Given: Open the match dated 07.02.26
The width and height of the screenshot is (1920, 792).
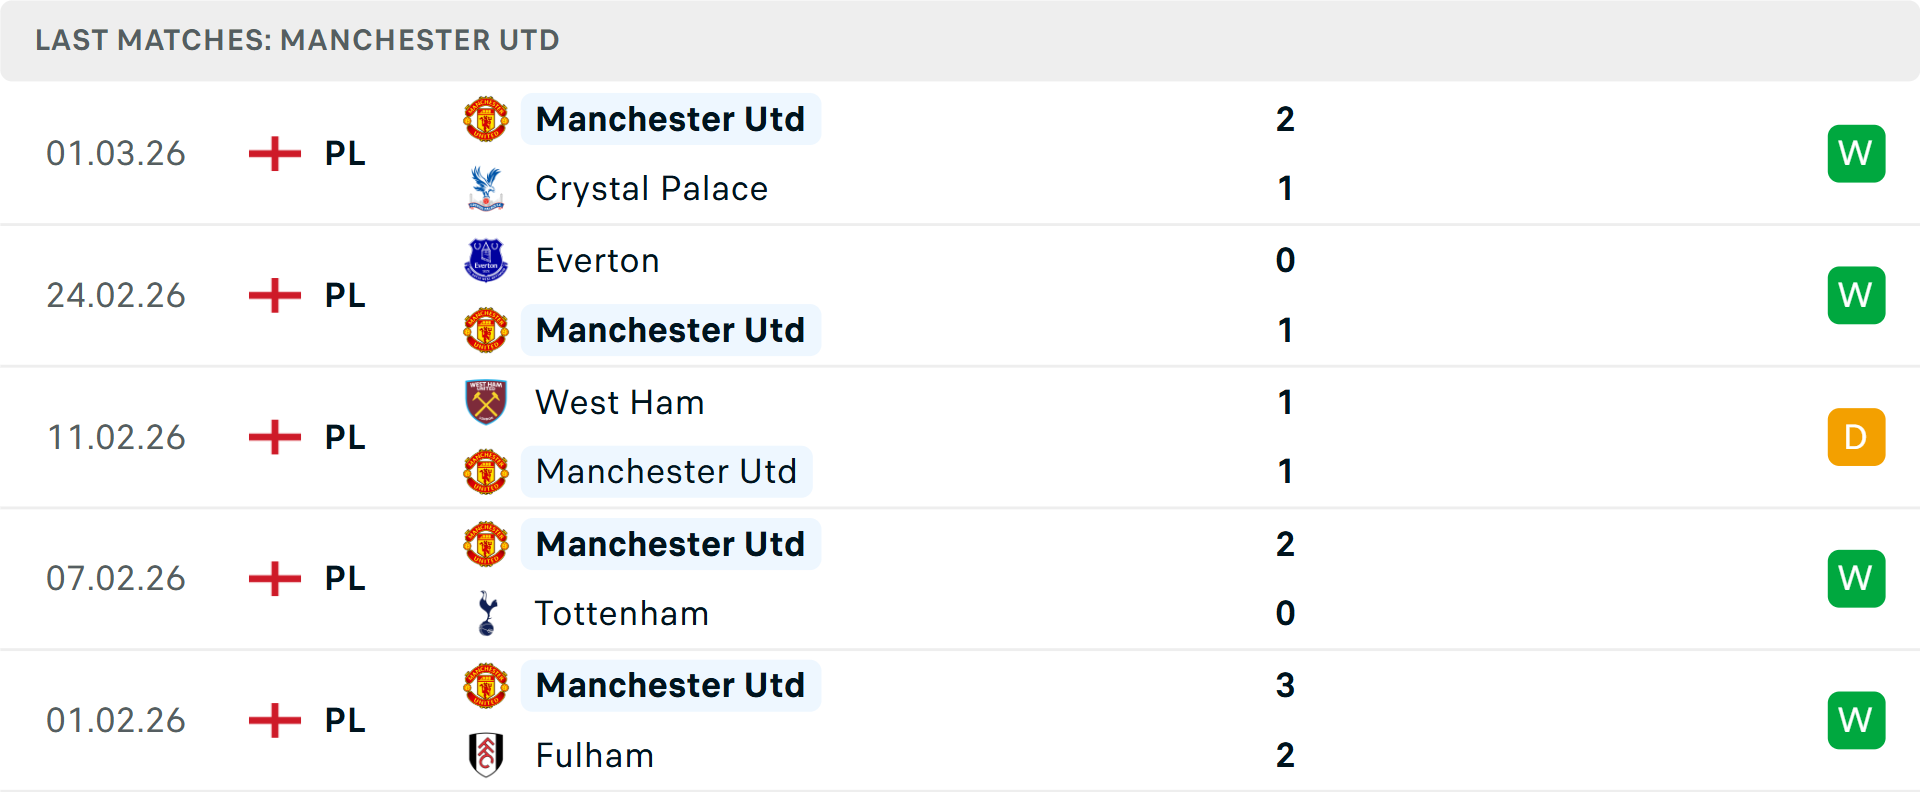Looking at the screenshot, I should click(960, 579).
